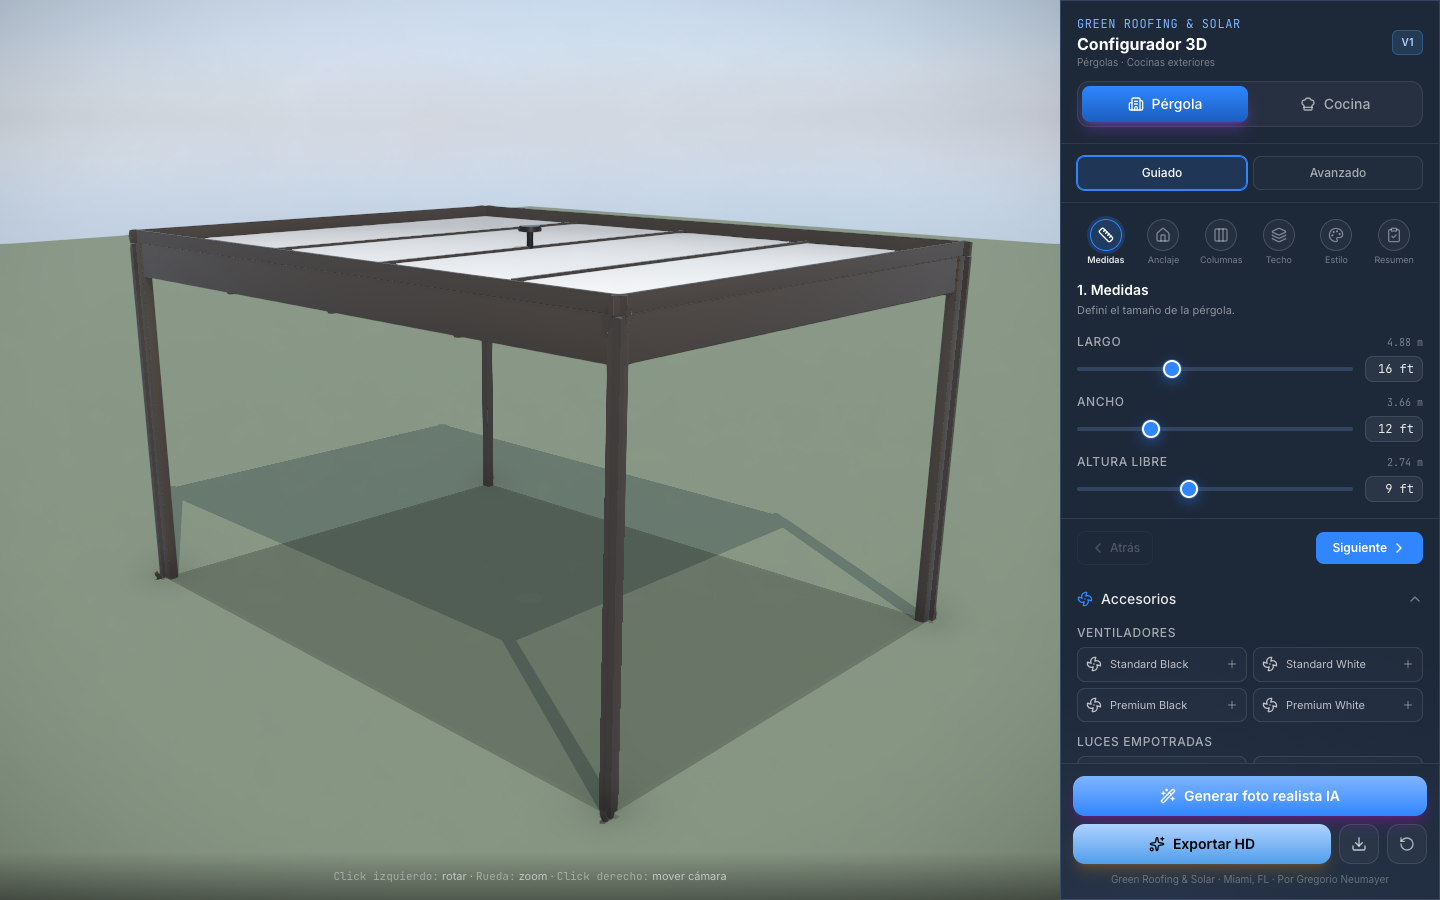Viewport: 1440px width, 900px height.
Task: Add Premium Black fan with plus icon
Action: [x=1232, y=705]
